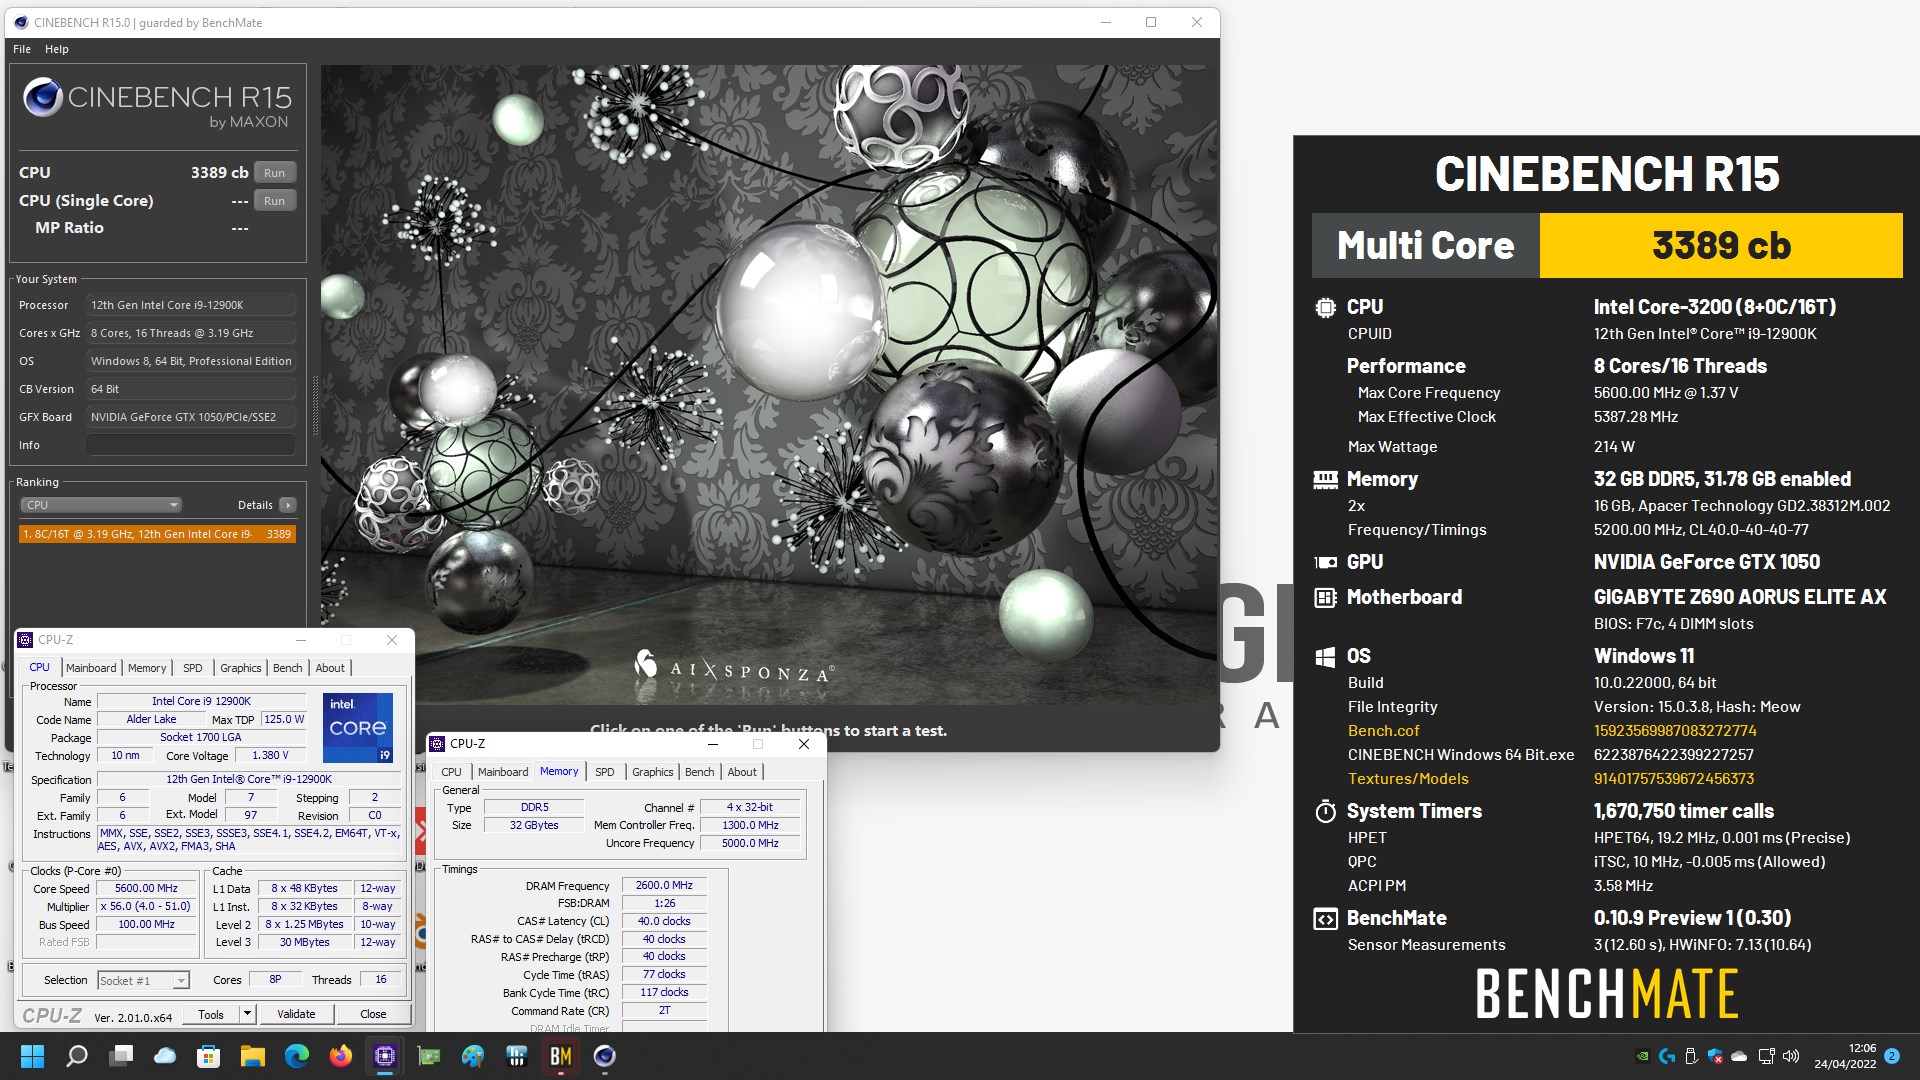
Task: Click the CPU chip icon in the BenchMate panel
Action: coord(1325,308)
